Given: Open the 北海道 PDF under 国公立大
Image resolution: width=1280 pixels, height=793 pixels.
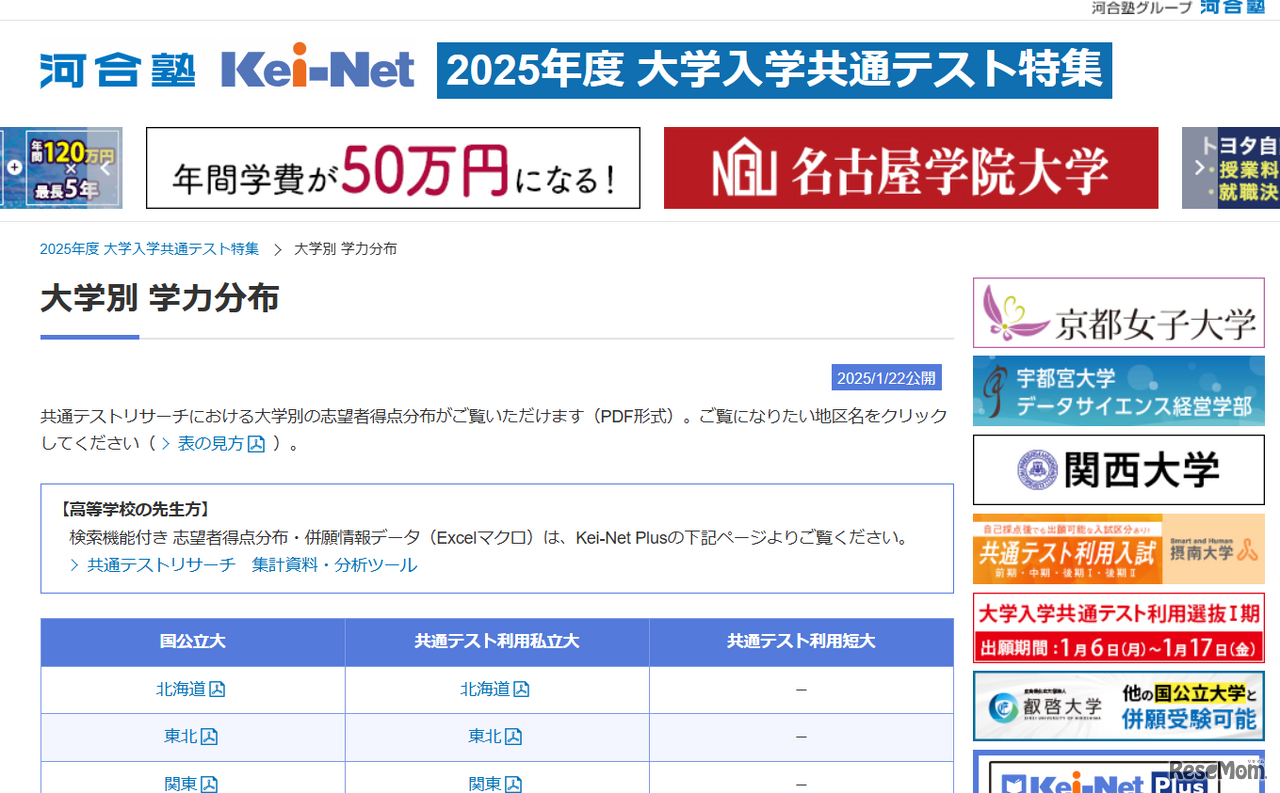Looking at the screenshot, I should pos(190,689).
